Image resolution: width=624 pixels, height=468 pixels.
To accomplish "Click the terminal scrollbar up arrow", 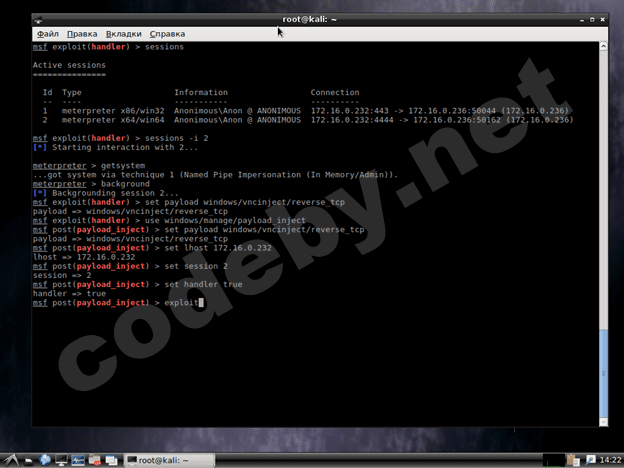I will coord(603,47).
